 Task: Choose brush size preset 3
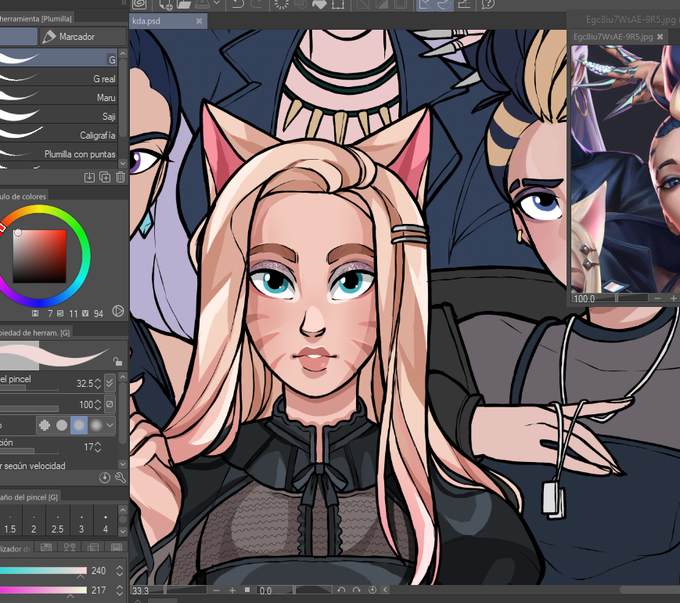pos(81,521)
